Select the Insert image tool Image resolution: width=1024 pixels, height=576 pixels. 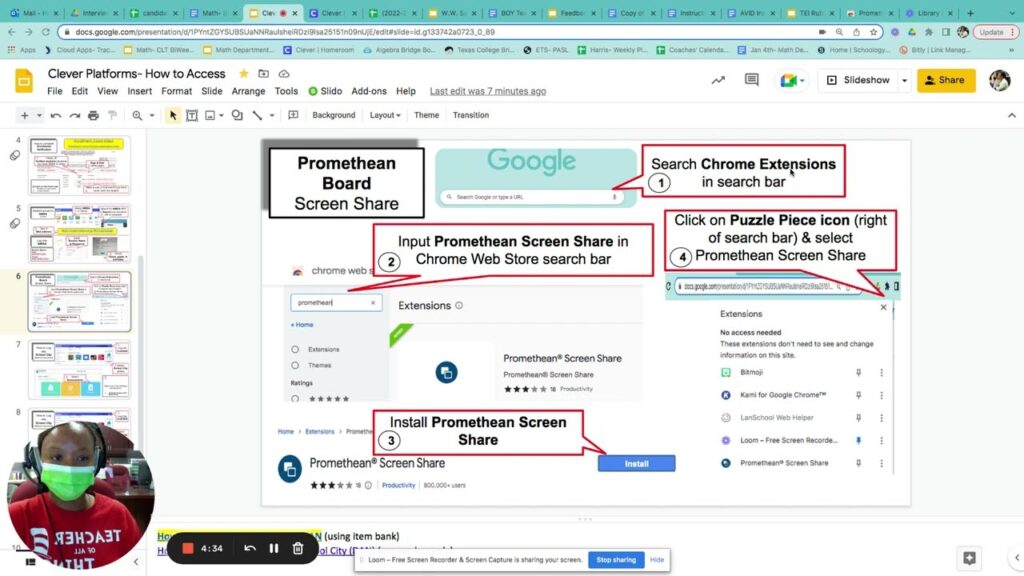210,116
